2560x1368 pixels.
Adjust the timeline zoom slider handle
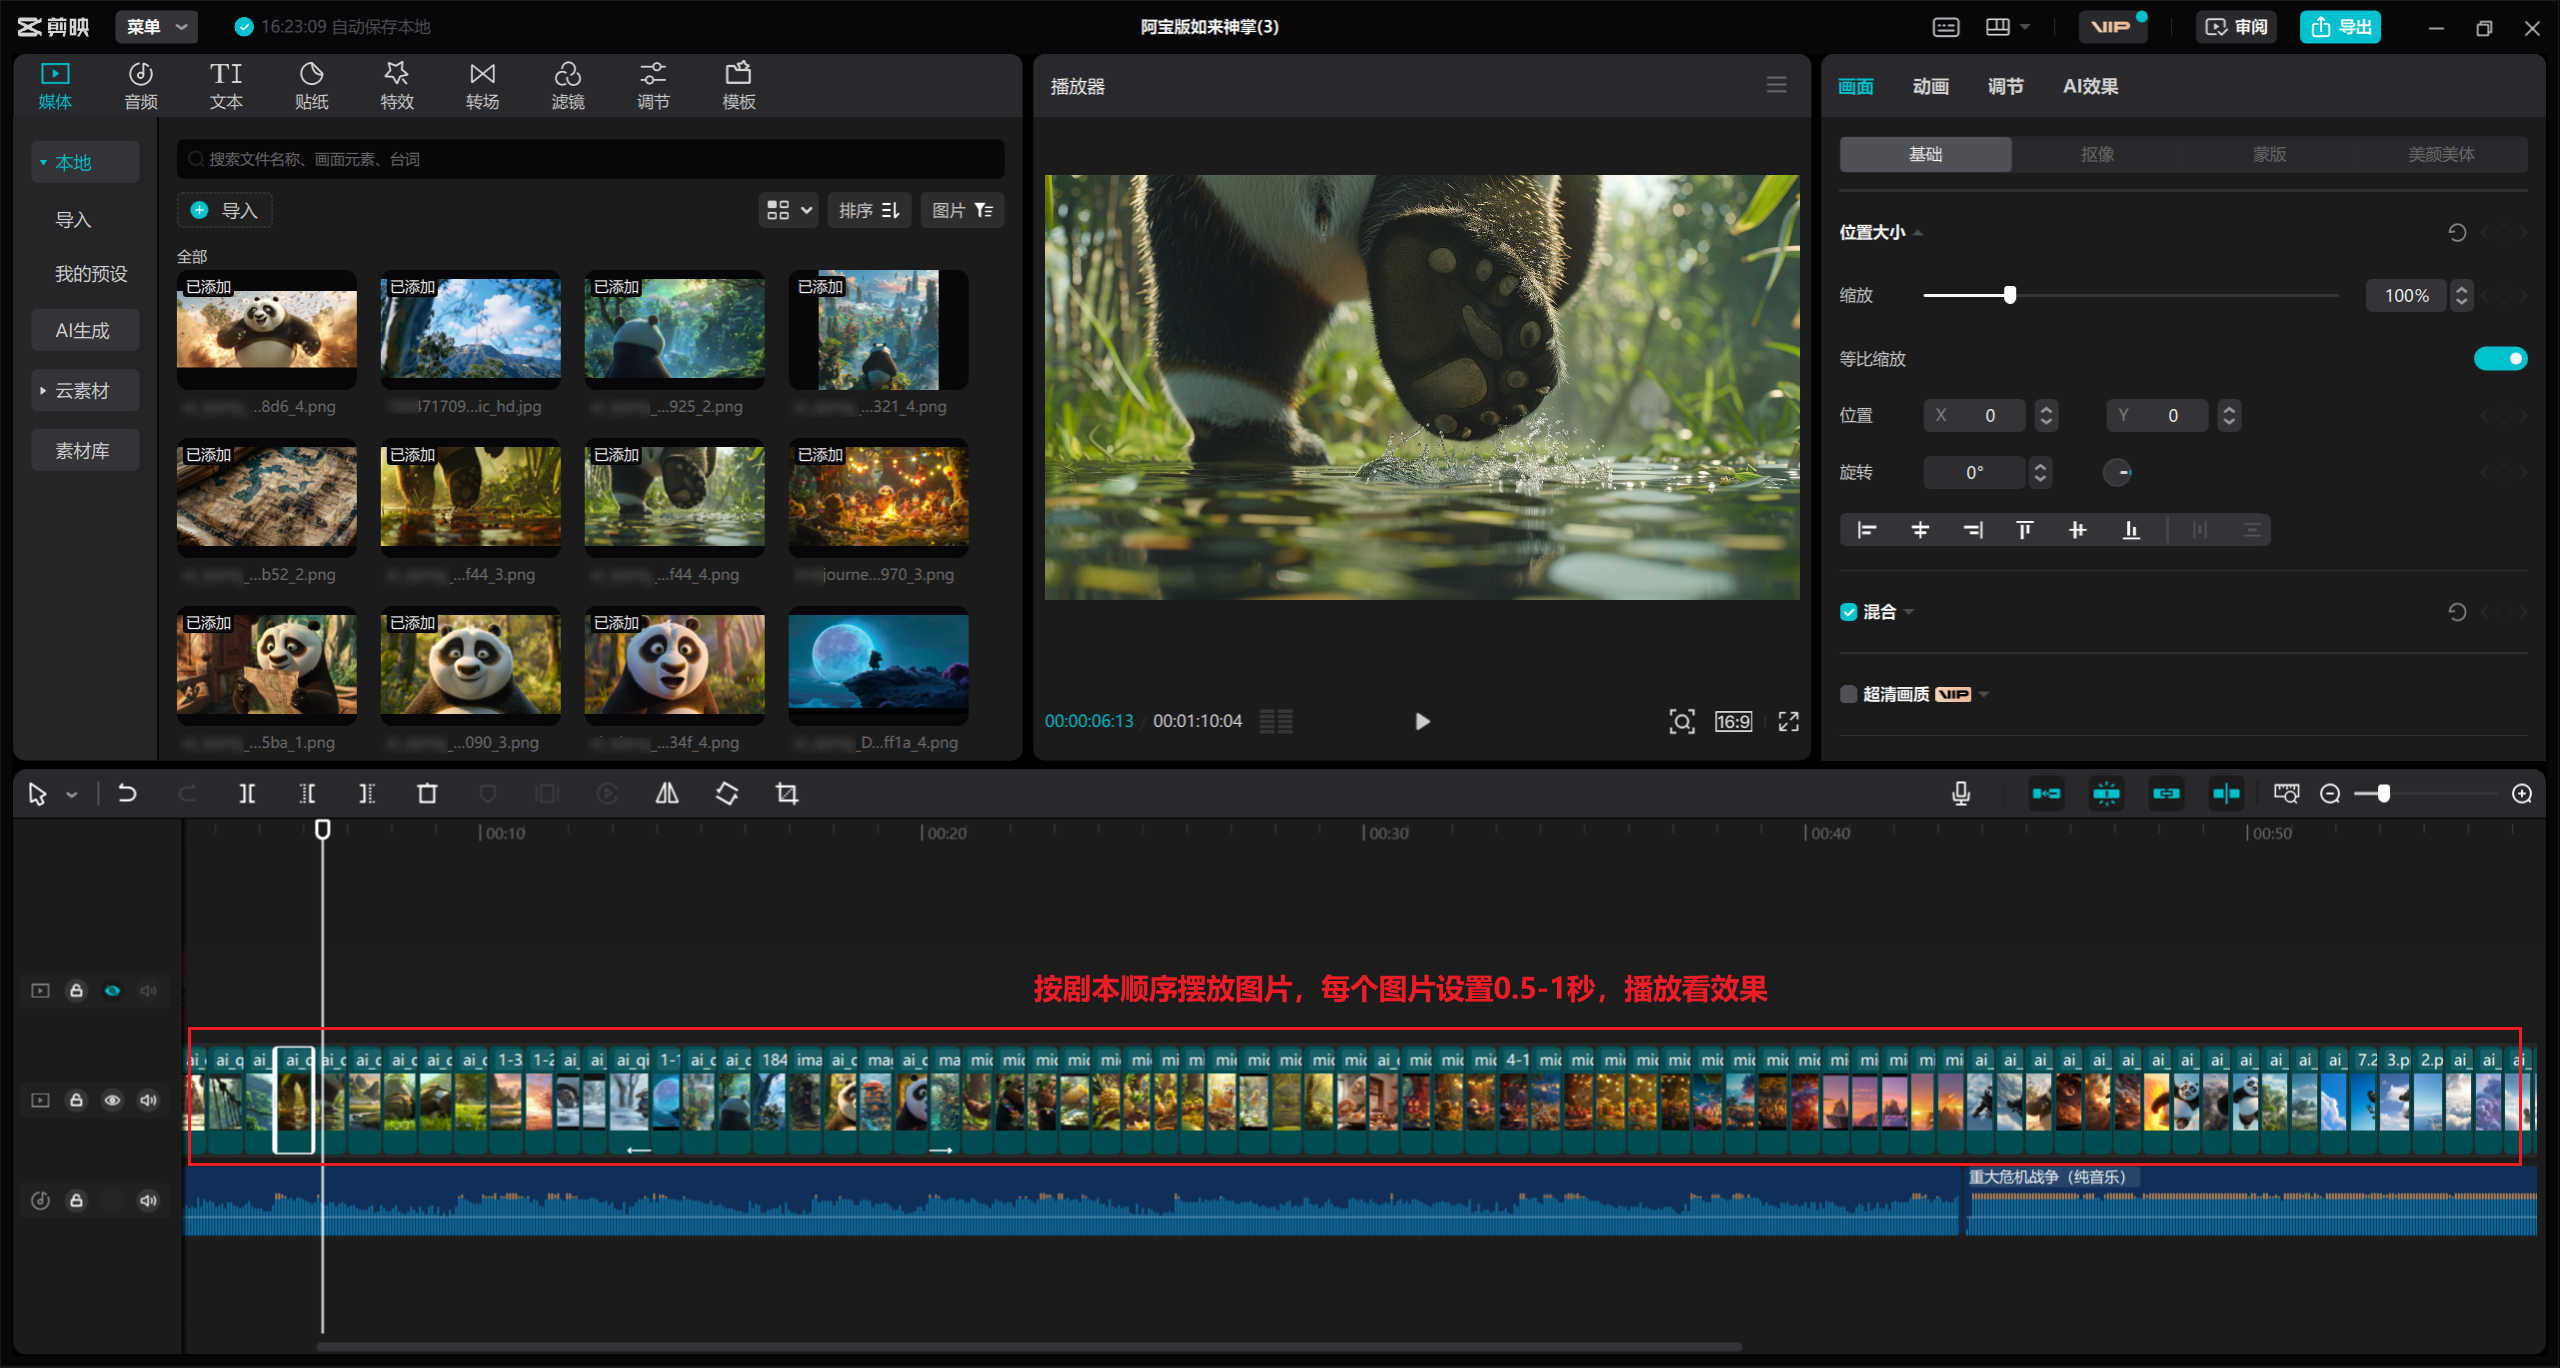click(2384, 794)
